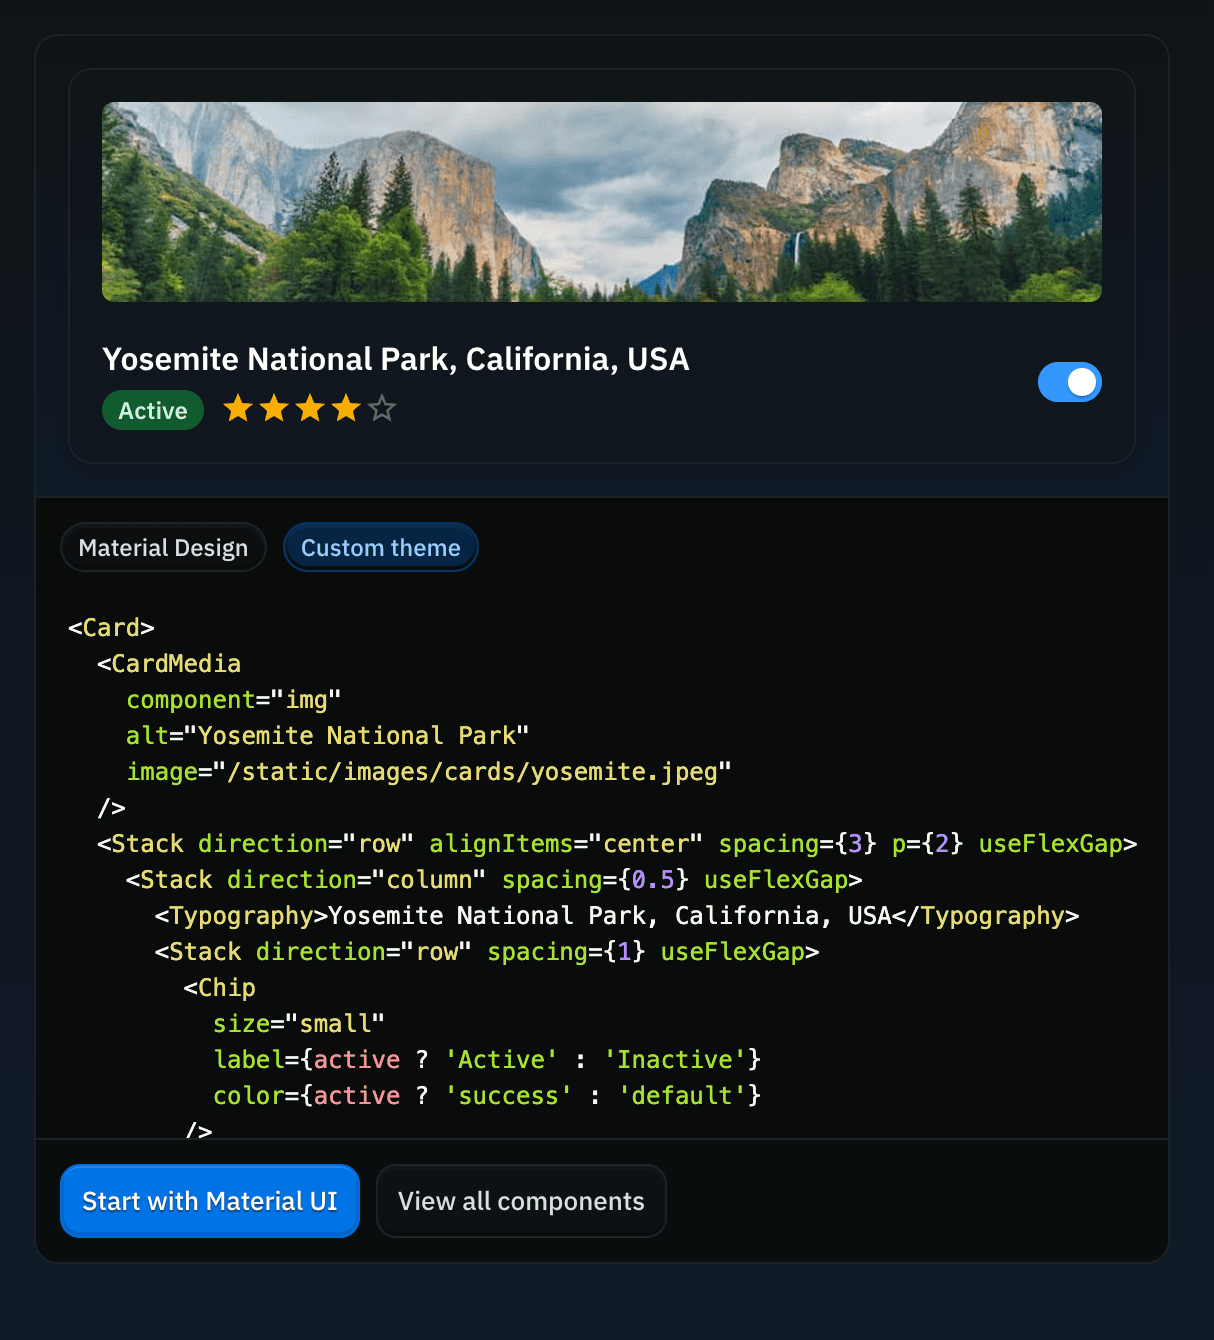1214x1340 pixels.
Task: Click the <Card> code line
Action: tap(111, 628)
